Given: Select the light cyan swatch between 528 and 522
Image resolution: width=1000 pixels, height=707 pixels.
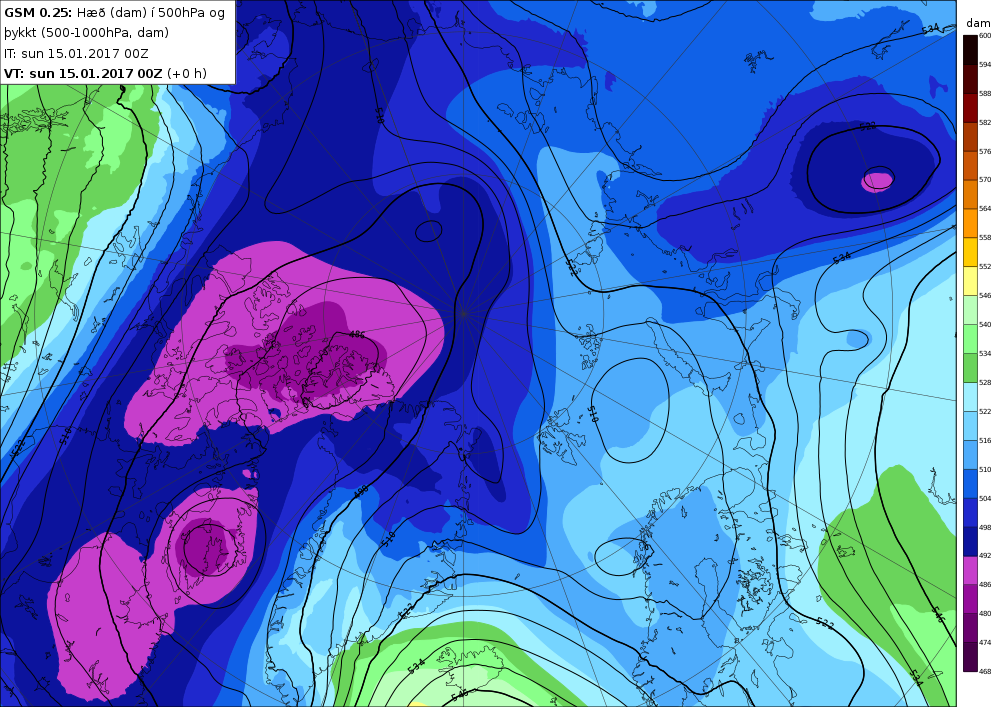Looking at the screenshot, I should 970,397.
